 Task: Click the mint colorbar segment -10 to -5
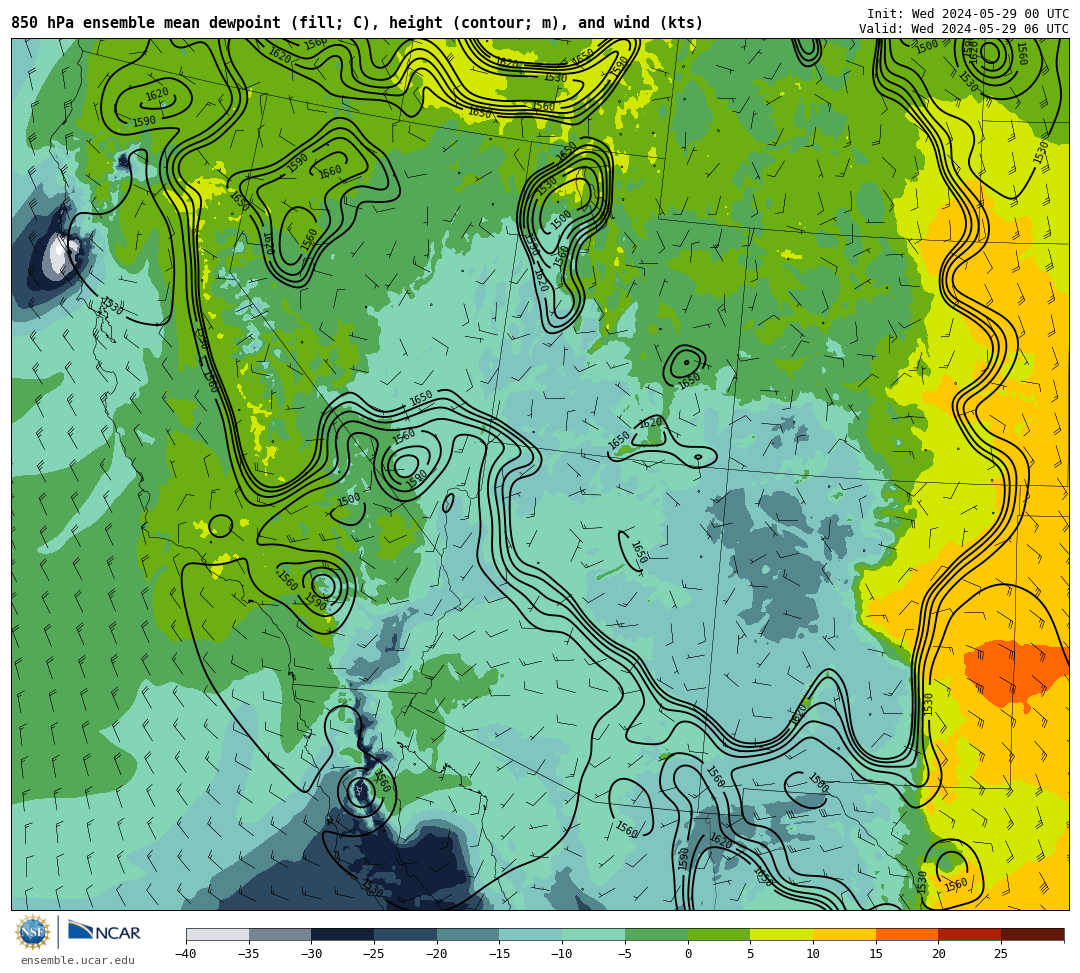(594, 934)
